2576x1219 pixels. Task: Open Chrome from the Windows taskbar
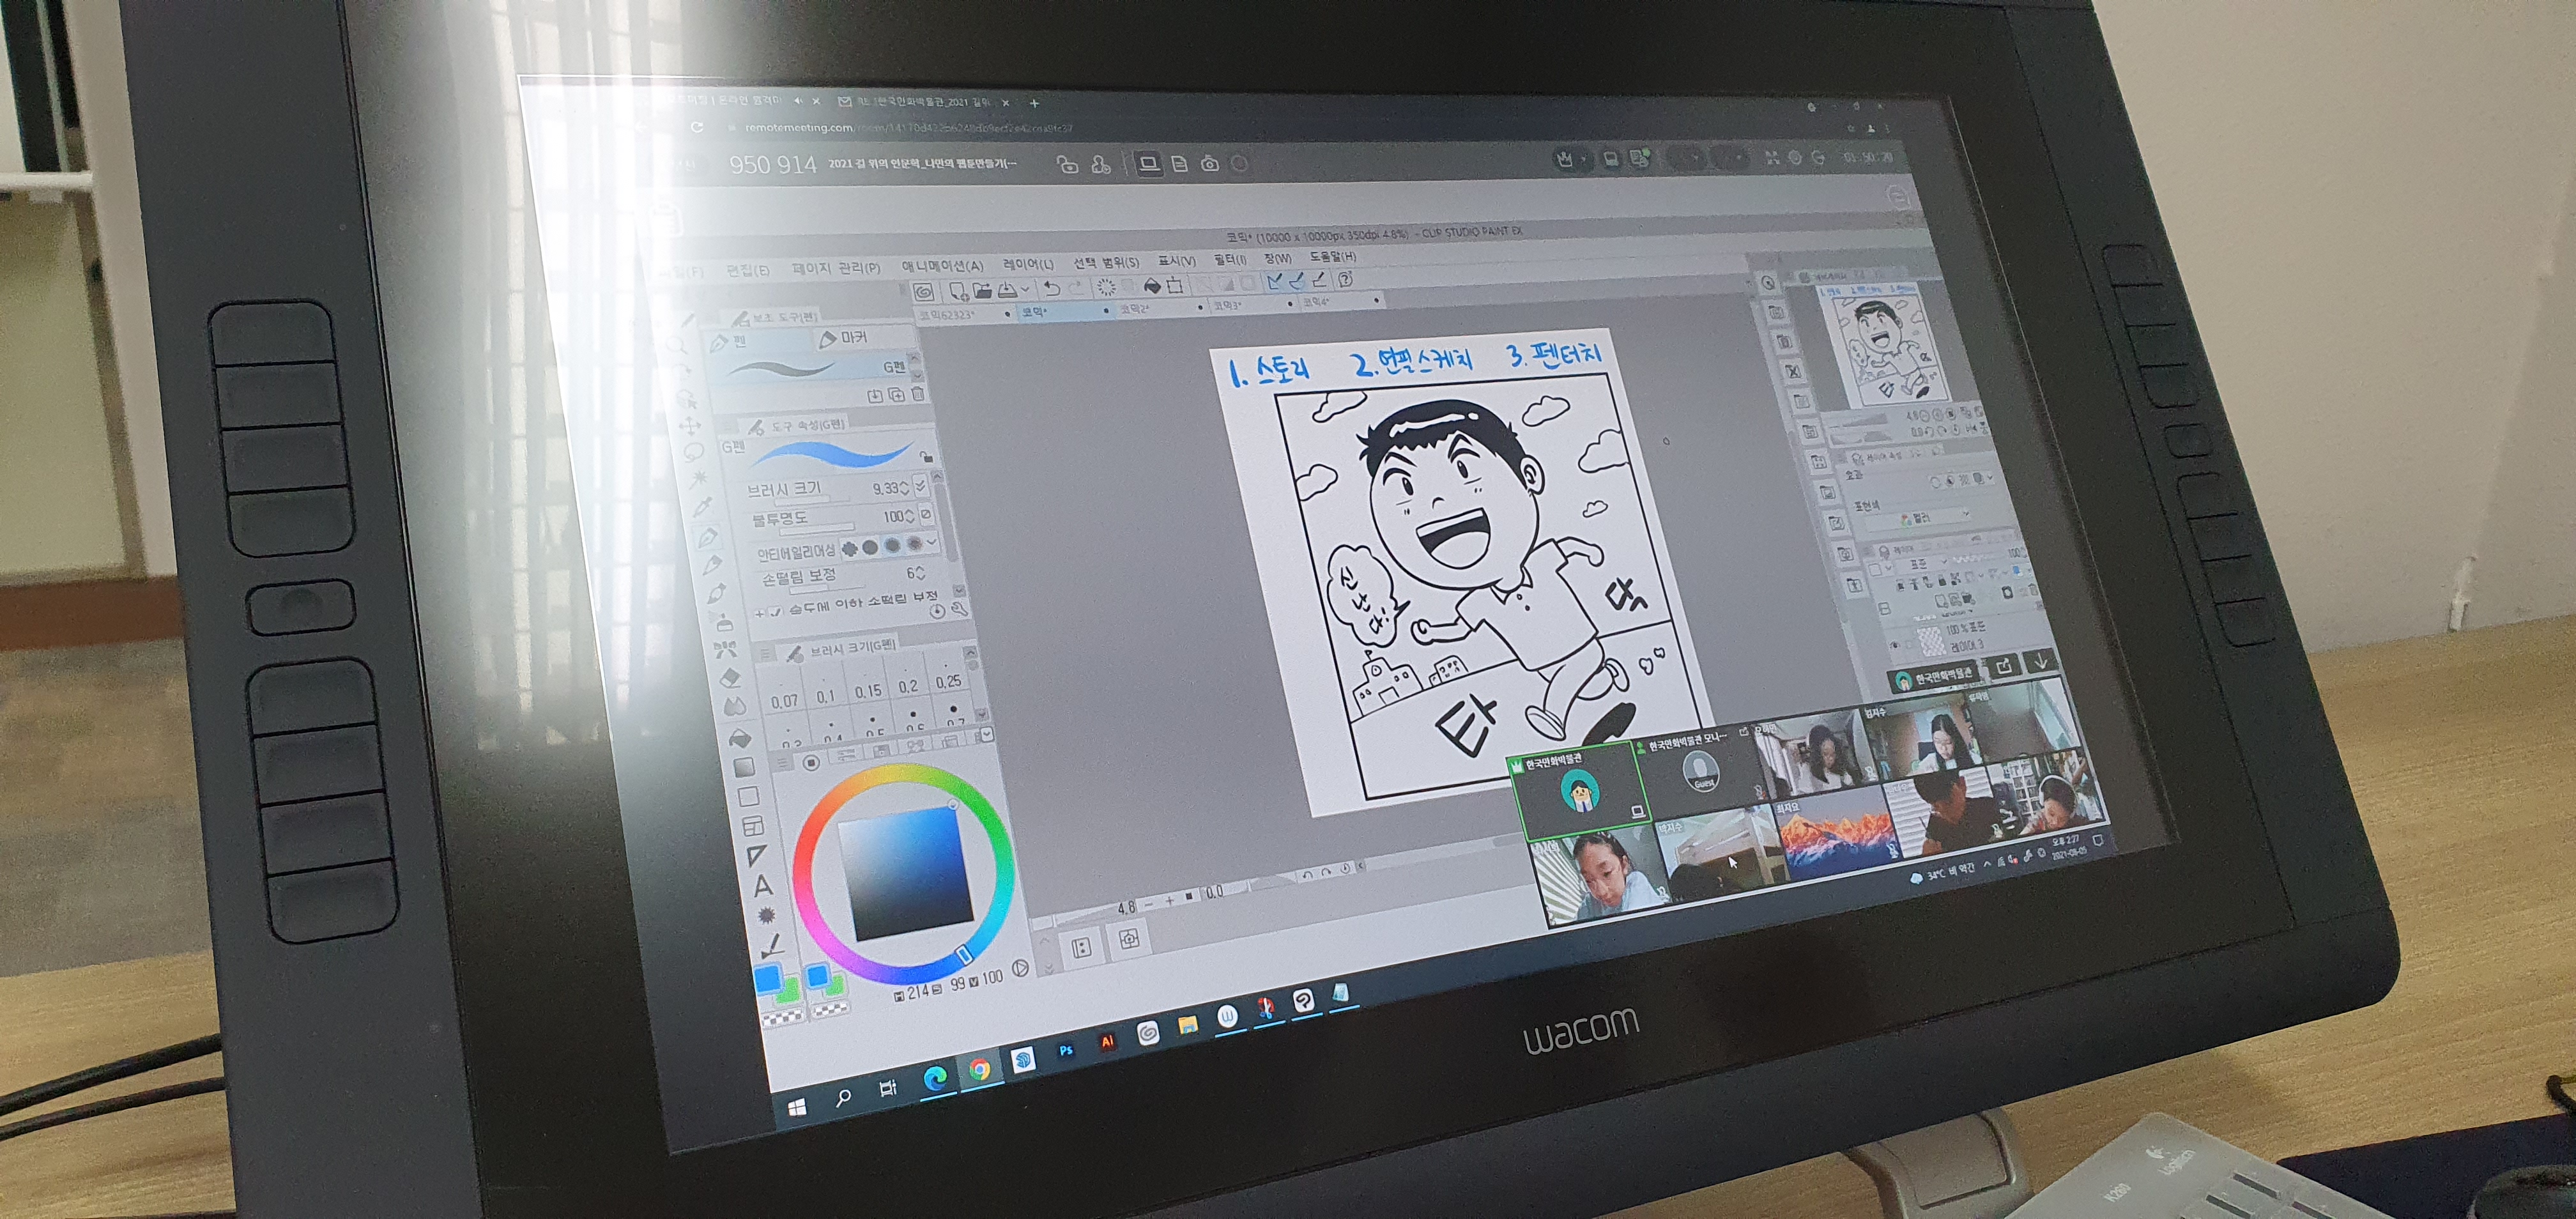[x=980, y=1069]
